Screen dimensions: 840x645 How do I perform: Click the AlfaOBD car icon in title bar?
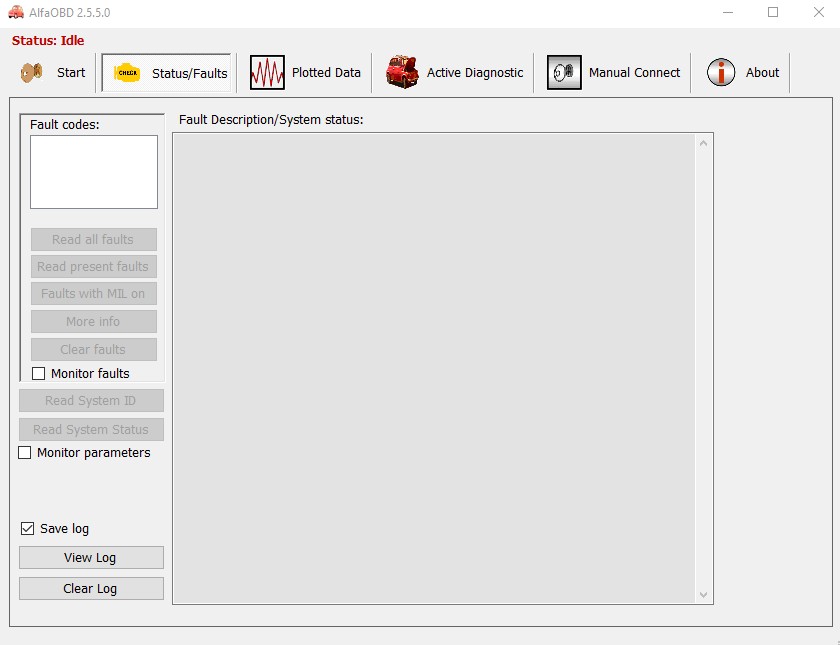pyautogui.click(x=15, y=12)
